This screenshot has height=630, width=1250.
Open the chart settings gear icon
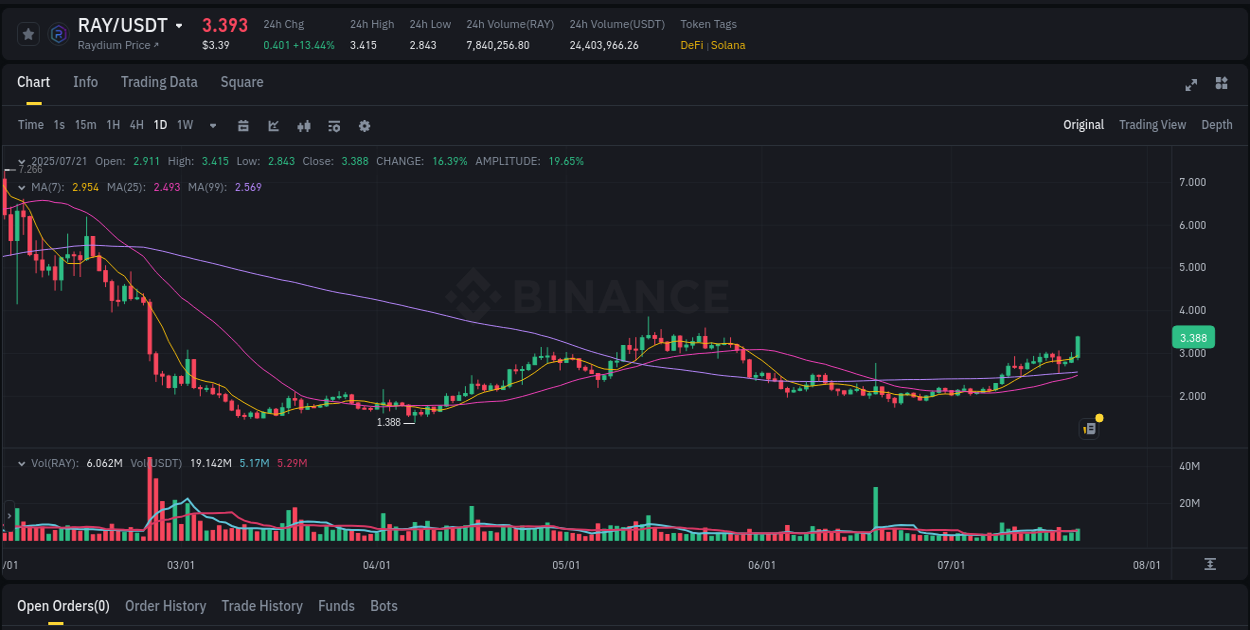point(364,126)
